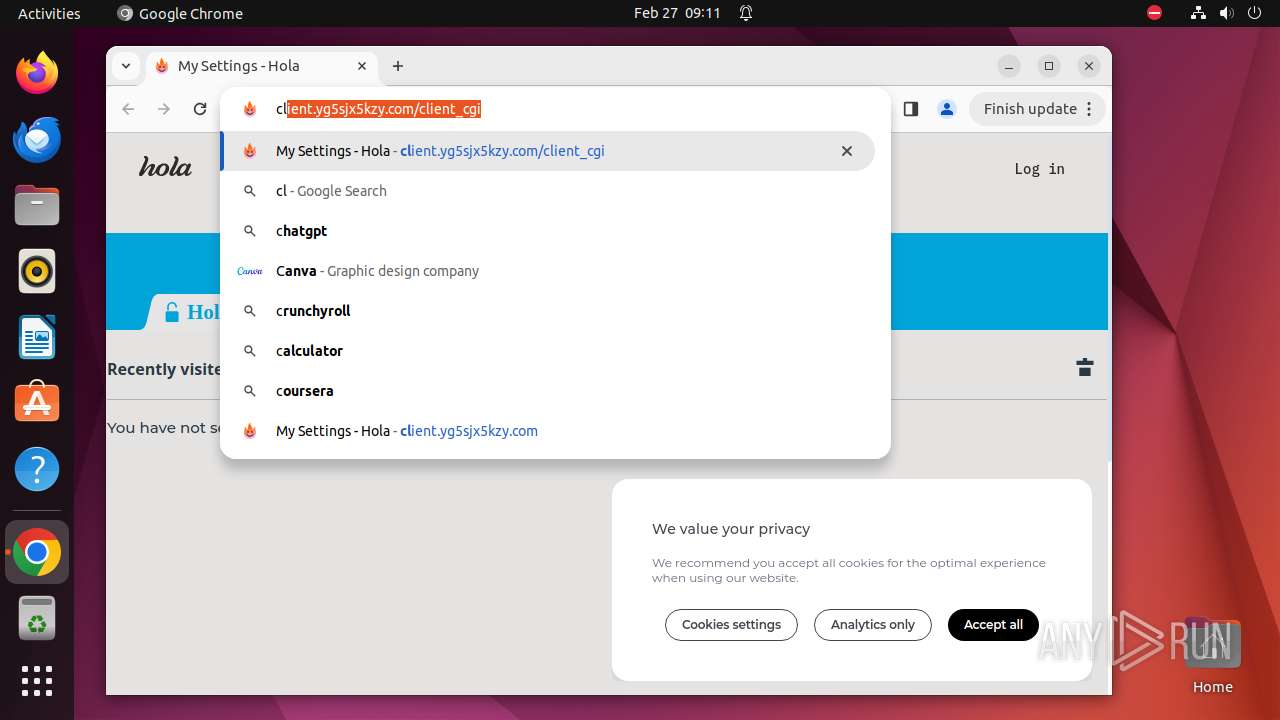Toggle Chrome side panel icon
The height and width of the screenshot is (720, 1280).
tap(910, 109)
